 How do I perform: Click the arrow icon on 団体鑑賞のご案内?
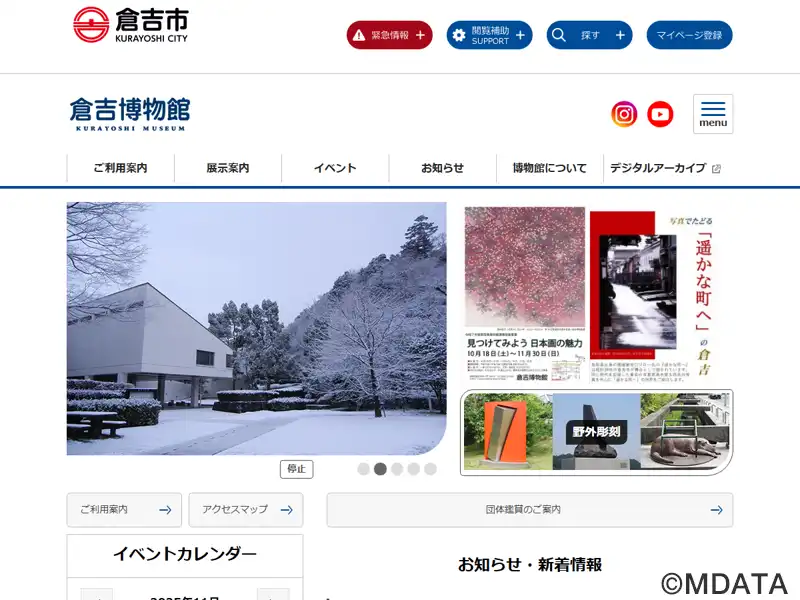pyautogui.click(x=716, y=510)
